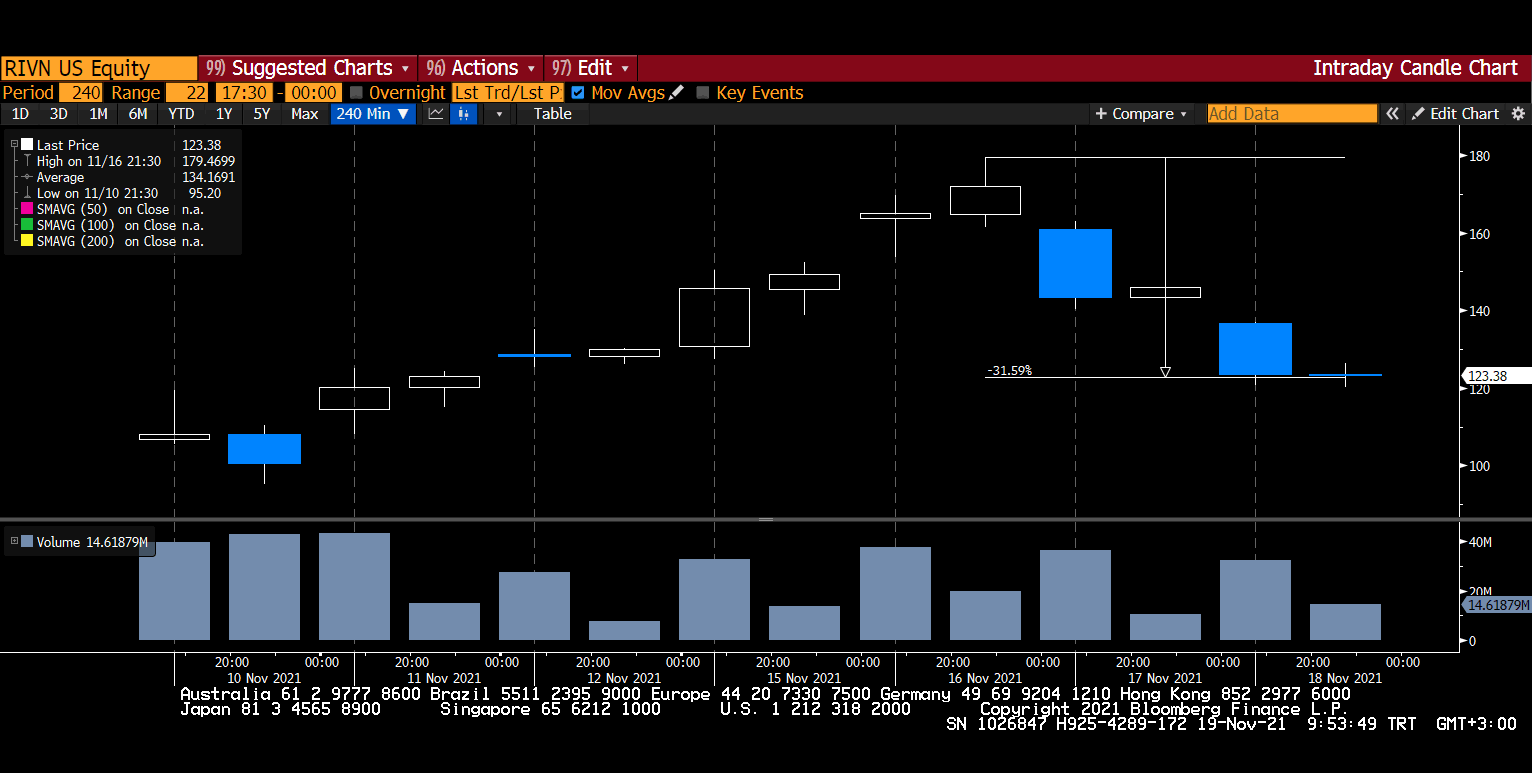1532x773 pixels.
Task: Collapse the Last Price legend tree
Action: coord(15,145)
